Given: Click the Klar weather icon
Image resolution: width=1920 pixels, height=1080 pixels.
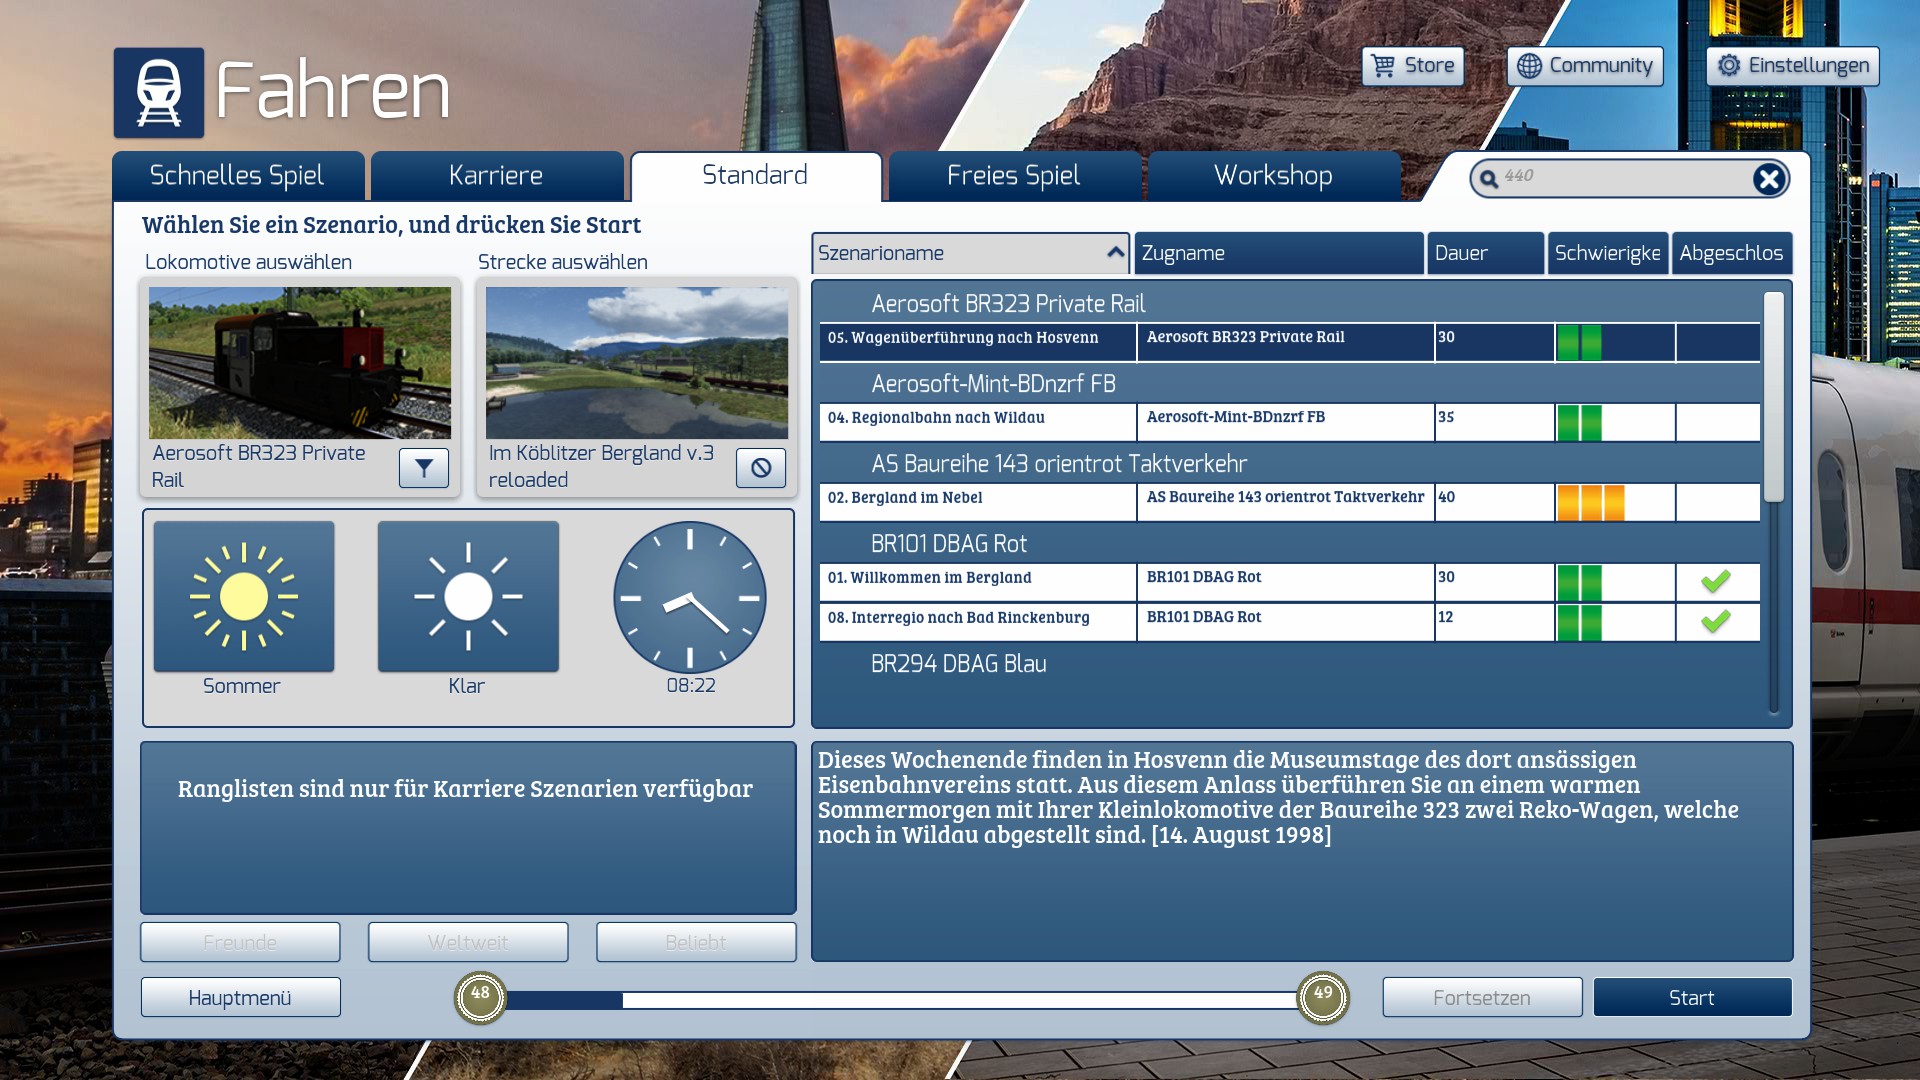Looking at the screenshot, I should 468,597.
